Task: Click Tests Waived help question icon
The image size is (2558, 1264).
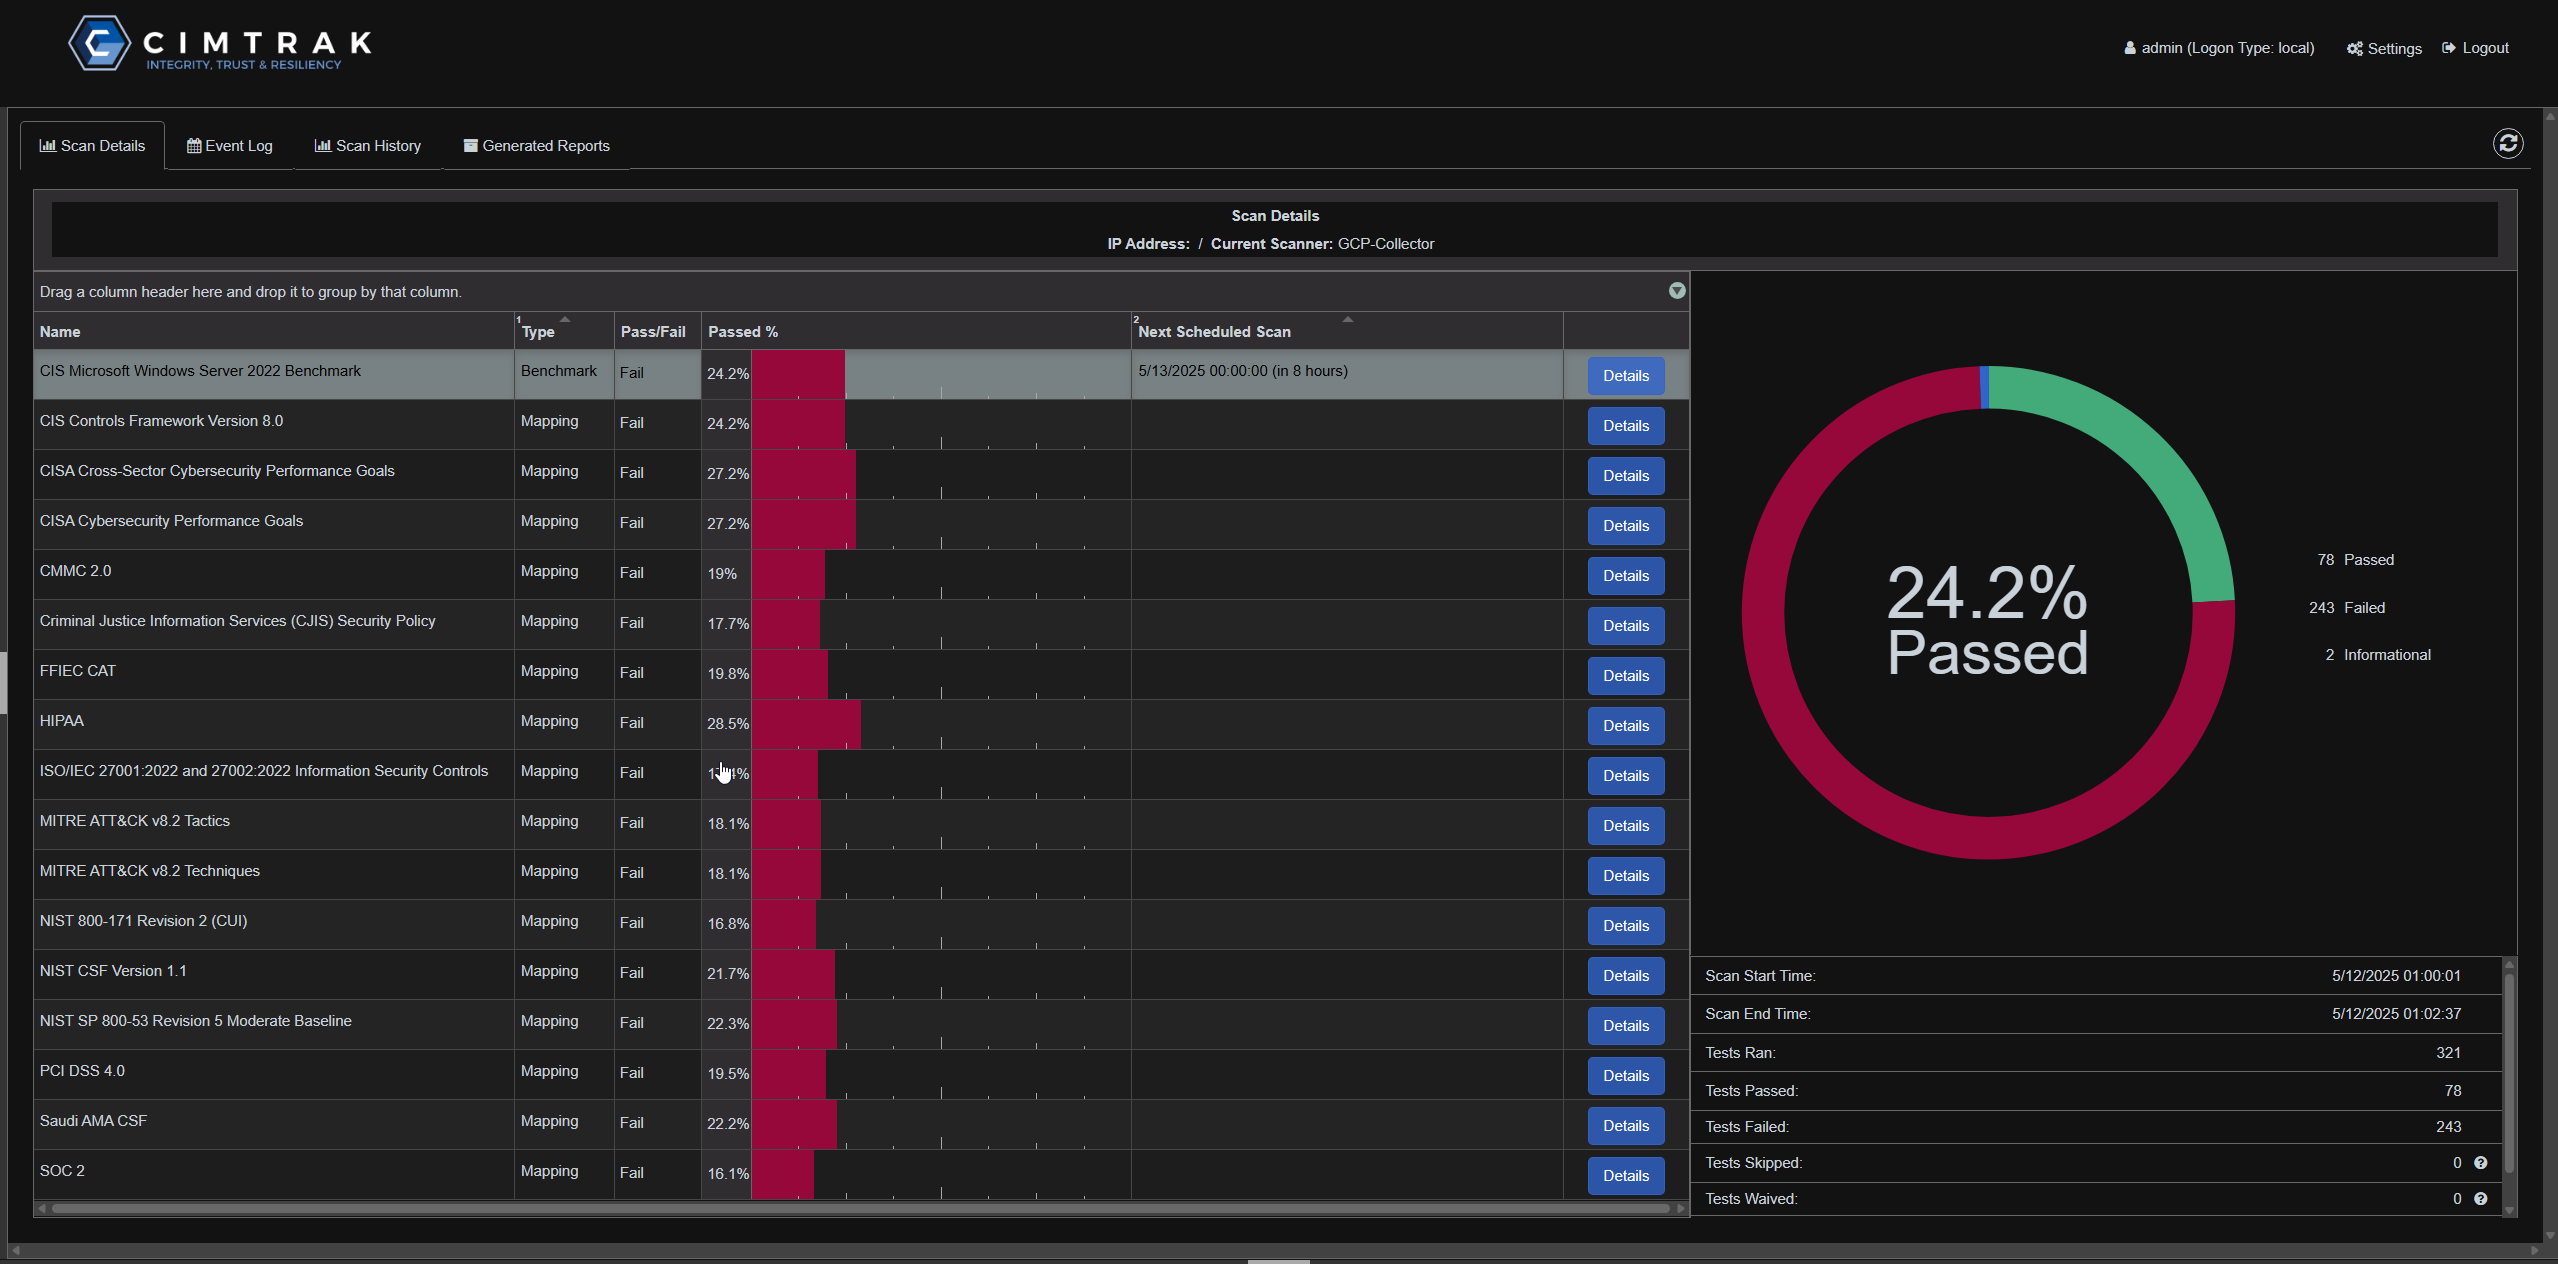Action: point(2480,1199)
